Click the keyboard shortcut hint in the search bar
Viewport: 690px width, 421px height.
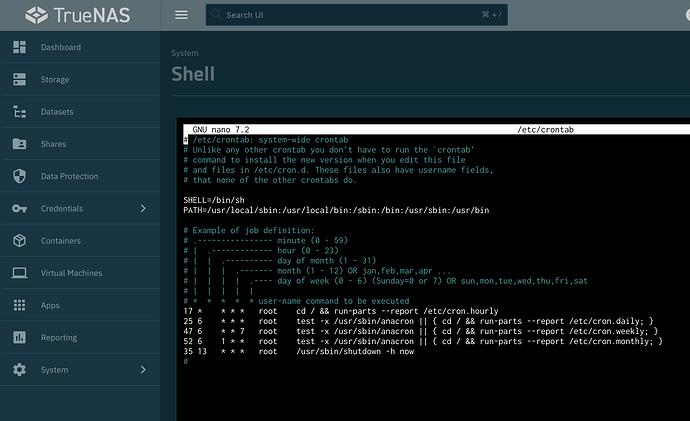[492, 15]
